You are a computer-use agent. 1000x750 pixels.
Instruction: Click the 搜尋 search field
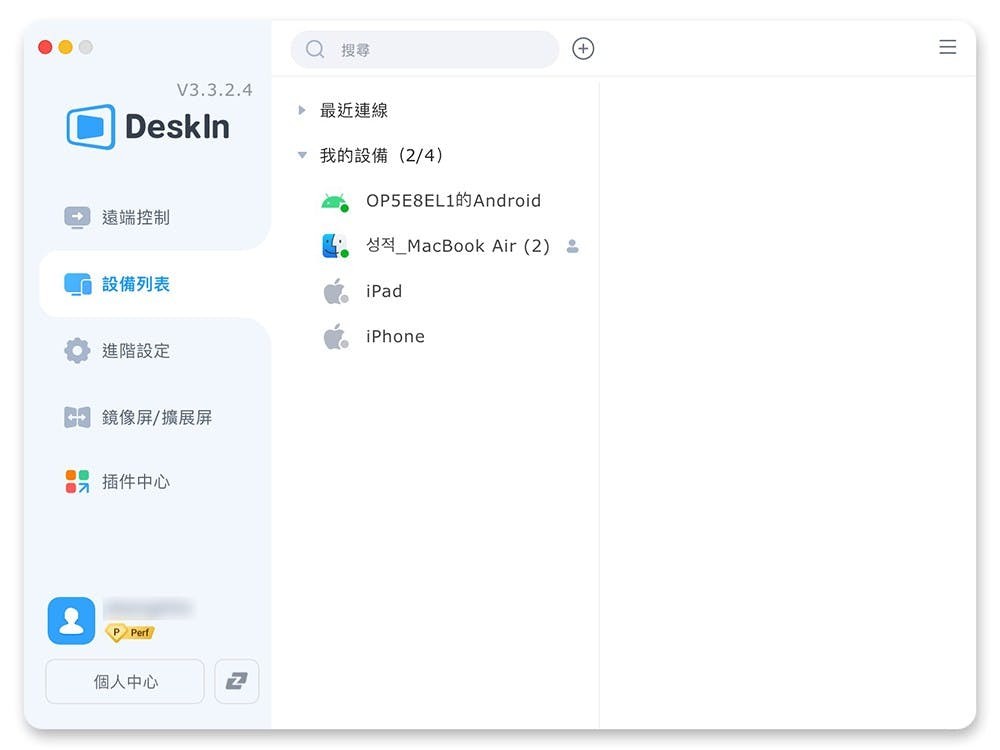430,49
